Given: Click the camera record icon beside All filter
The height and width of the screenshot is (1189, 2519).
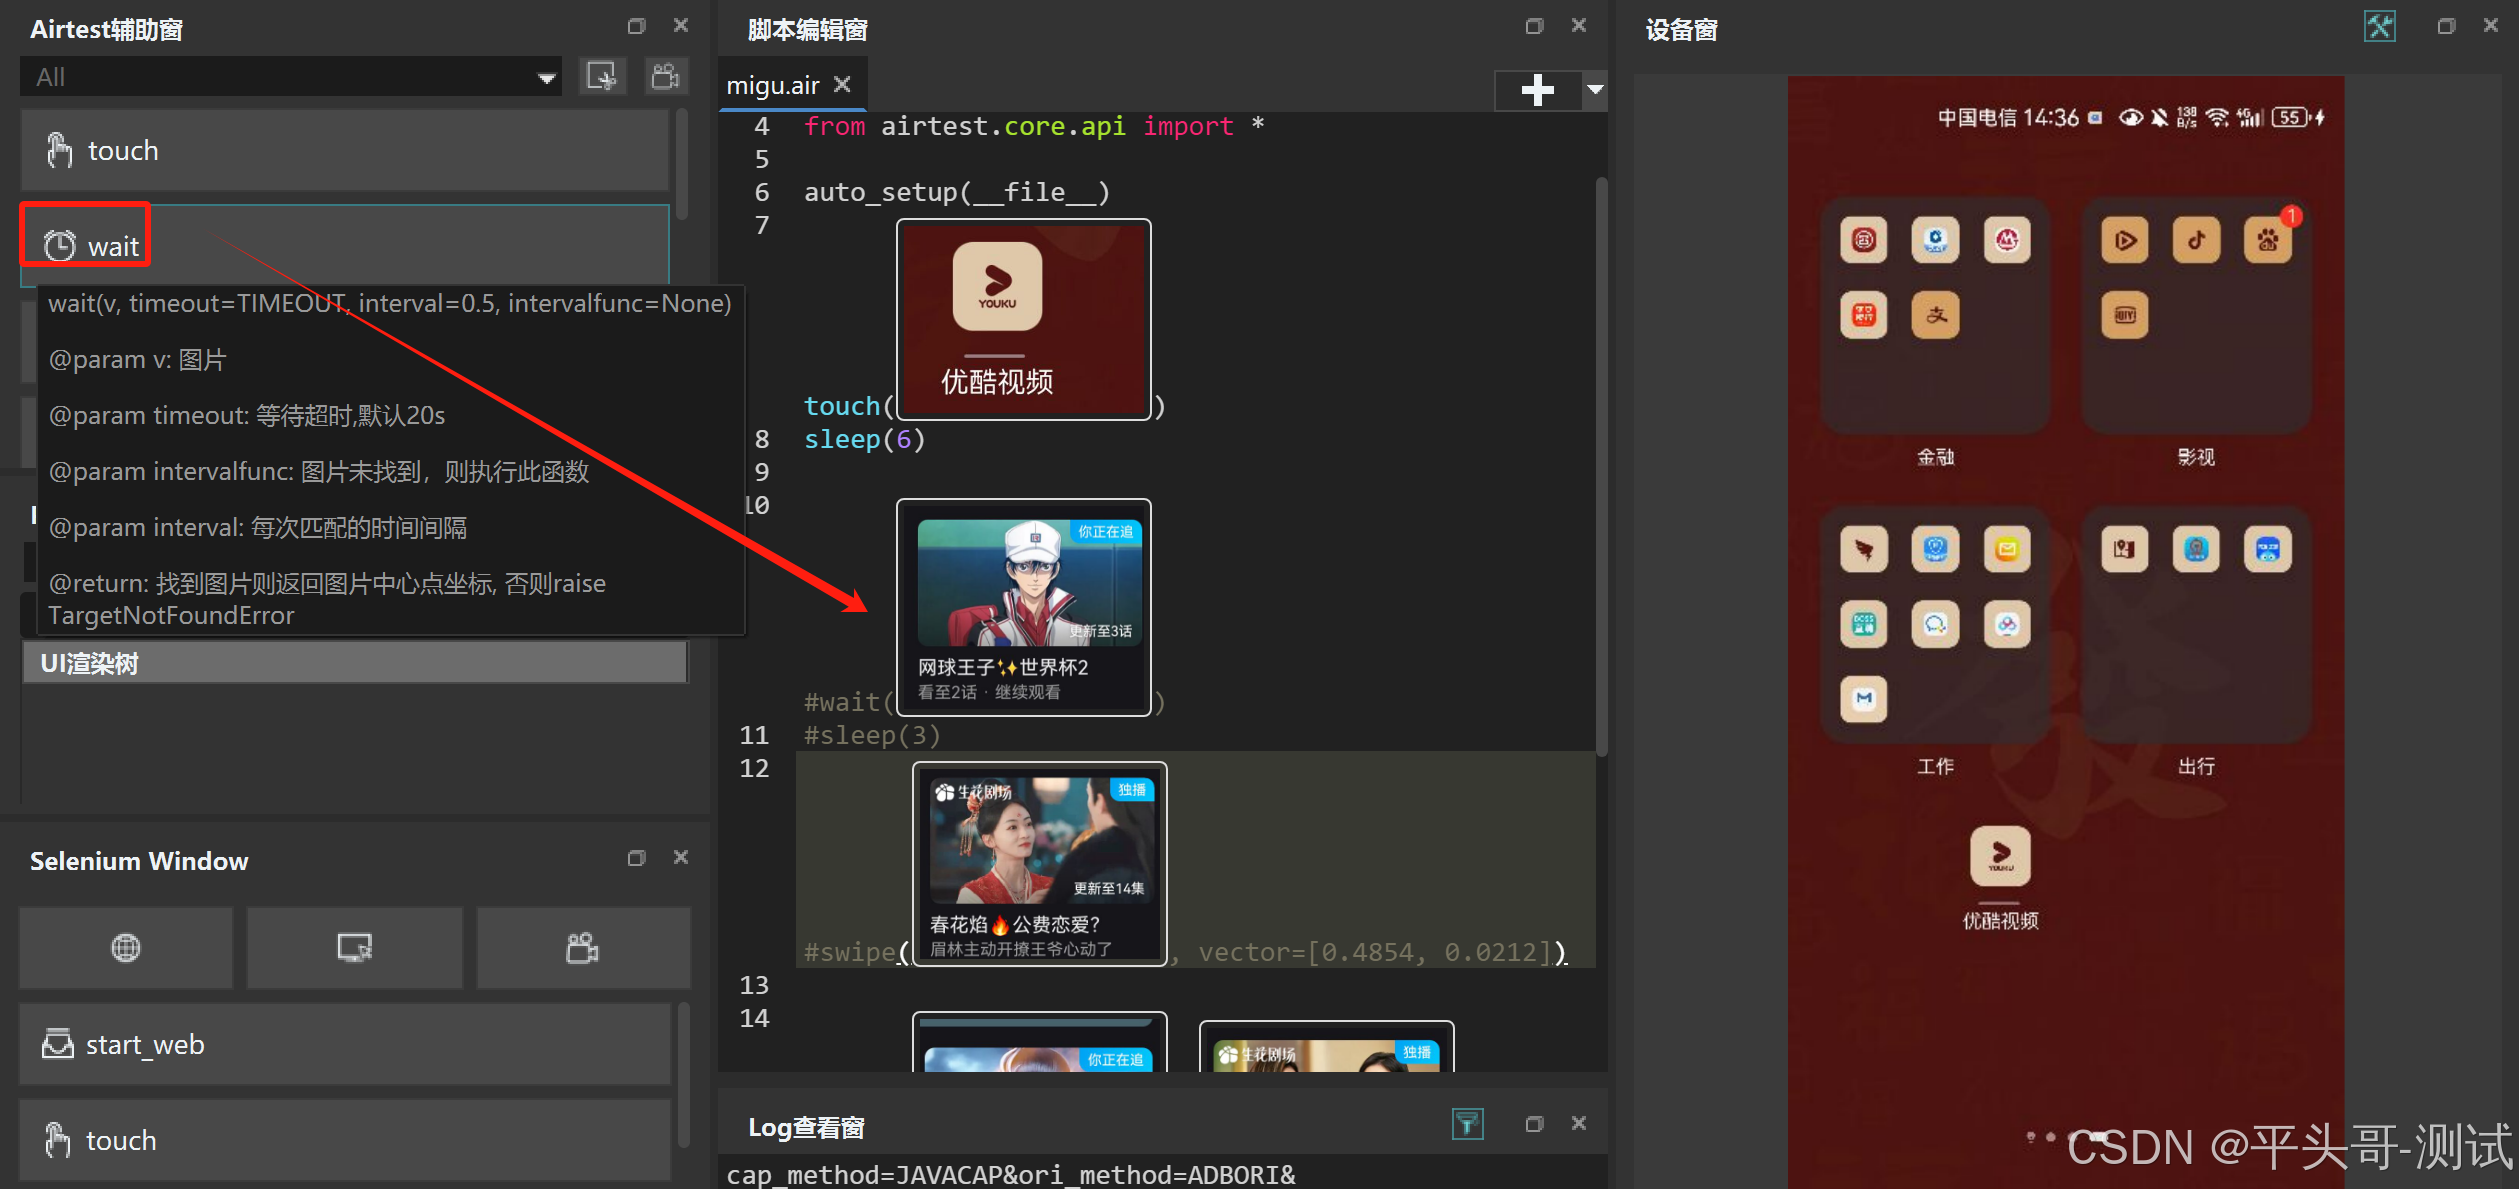Looking at the screenshot, I should (666, 77).
